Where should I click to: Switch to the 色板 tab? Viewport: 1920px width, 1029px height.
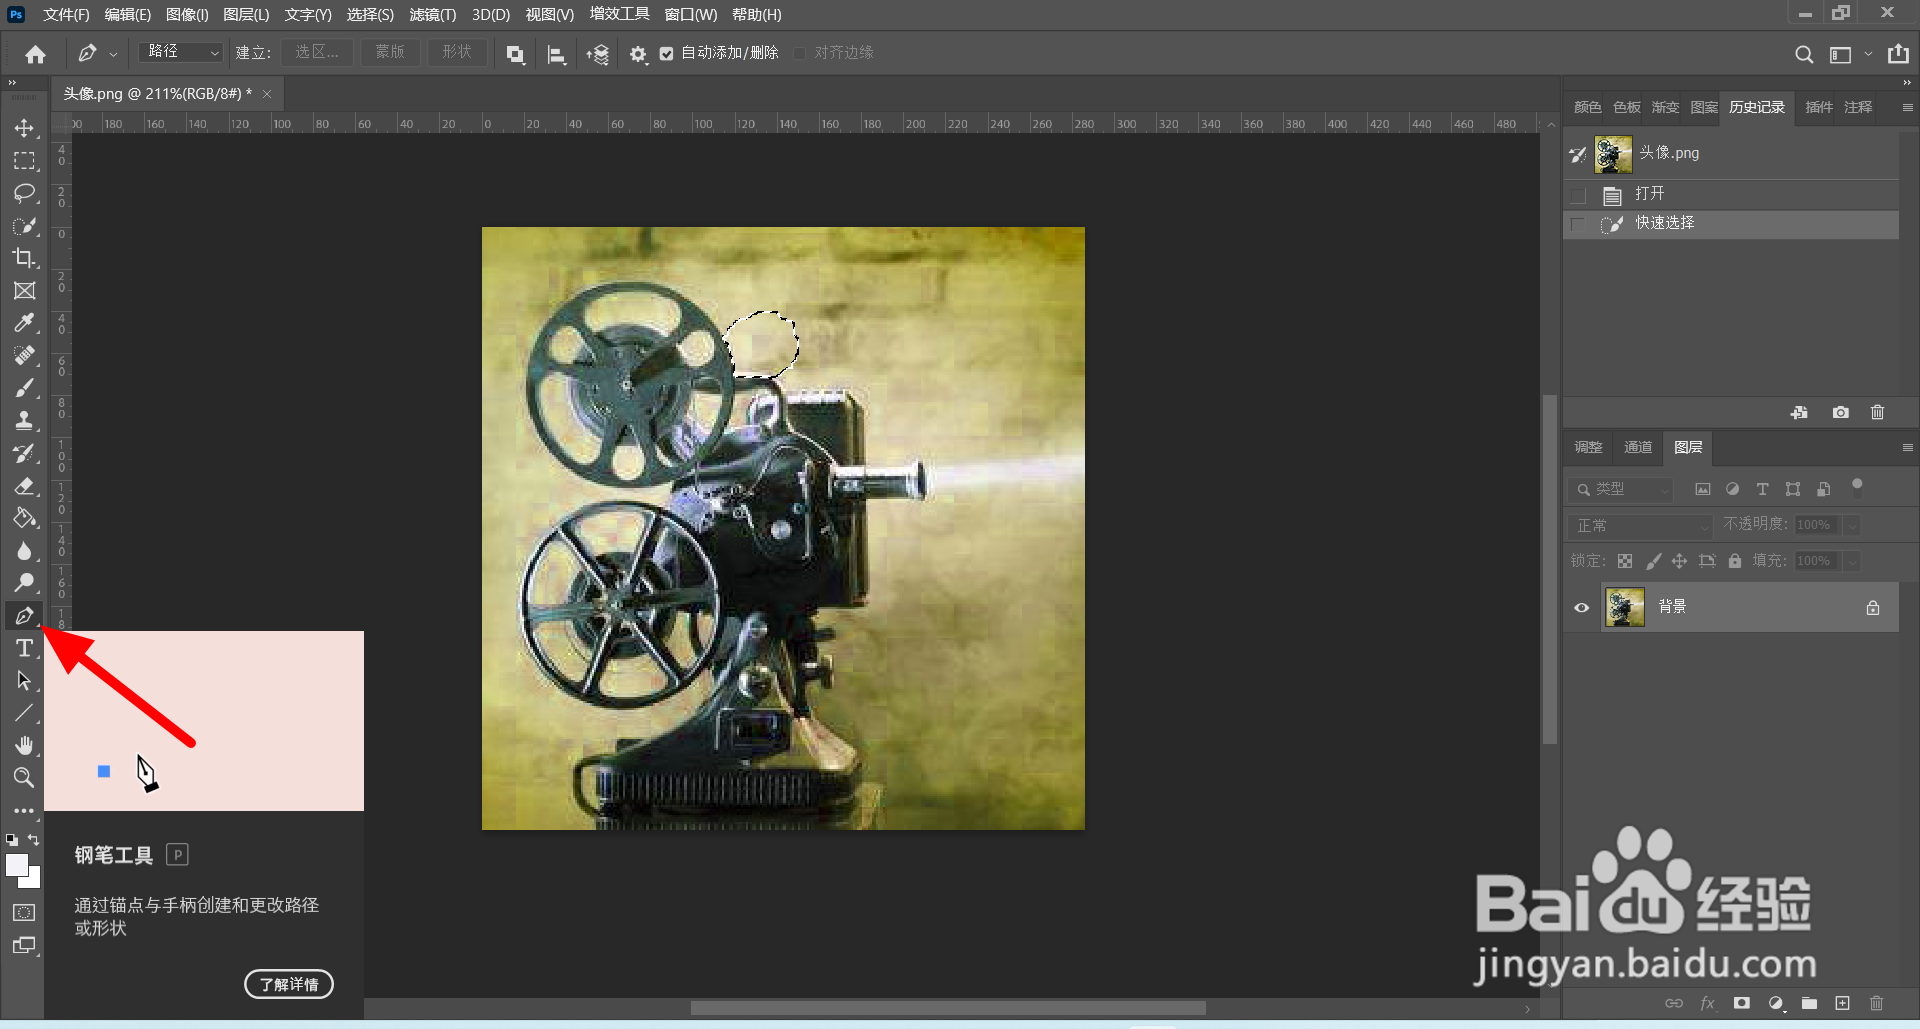pyautogui.click(x=1626, y=107)
